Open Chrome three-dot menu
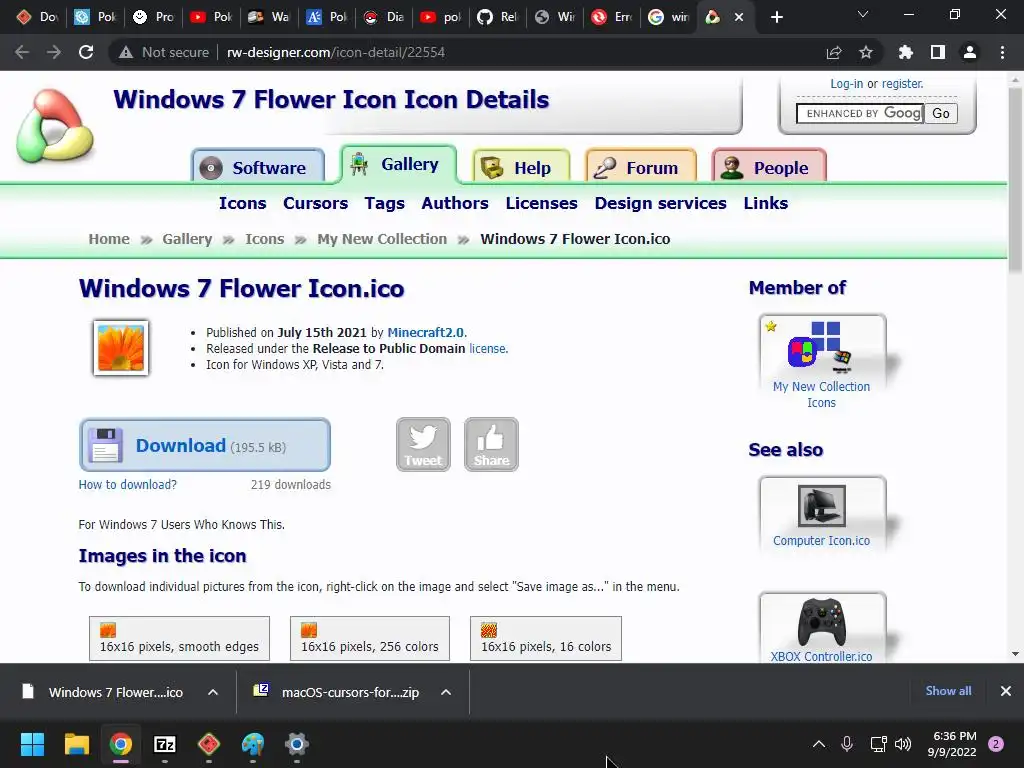This screenshot has width=1024, height=768. [1002, 52]
